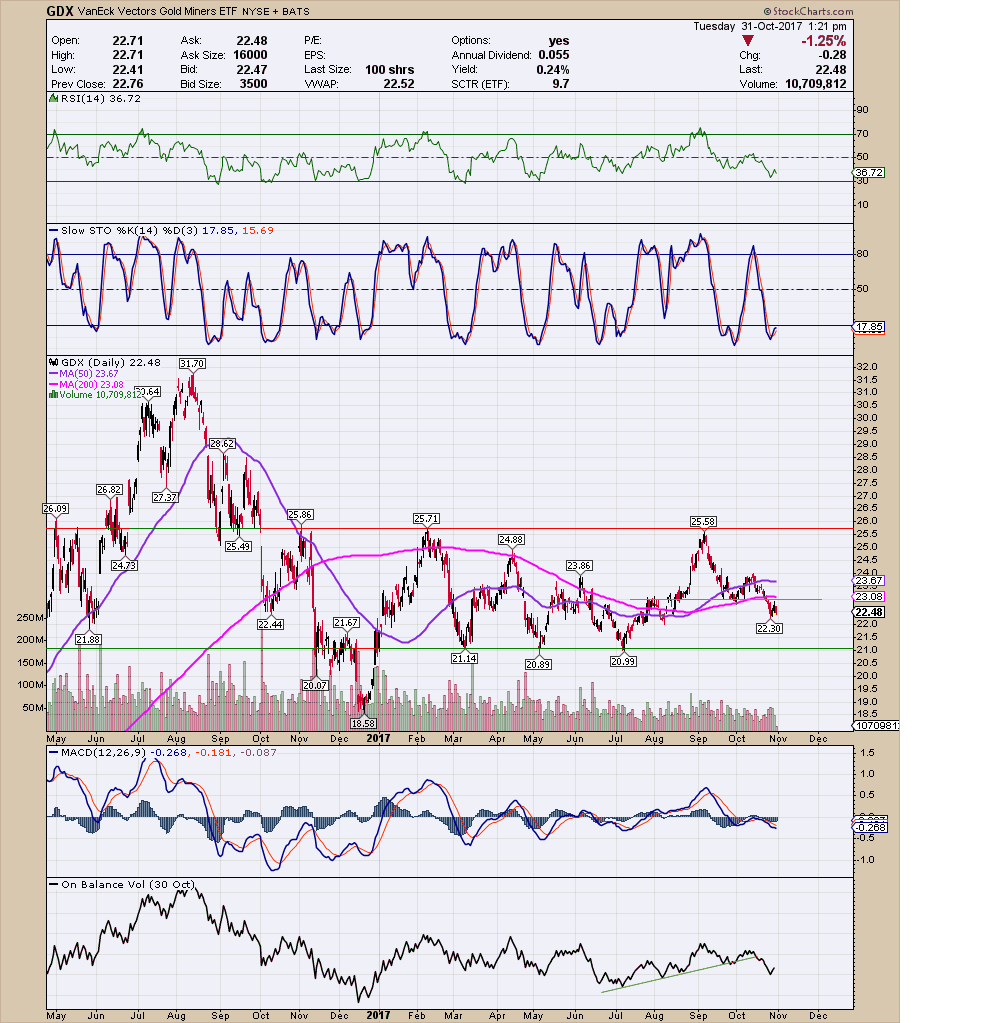Click the 25.58 September high label
This screenshot has height=1023, width=1000.
pyautogui.click(x=703, y=521)
